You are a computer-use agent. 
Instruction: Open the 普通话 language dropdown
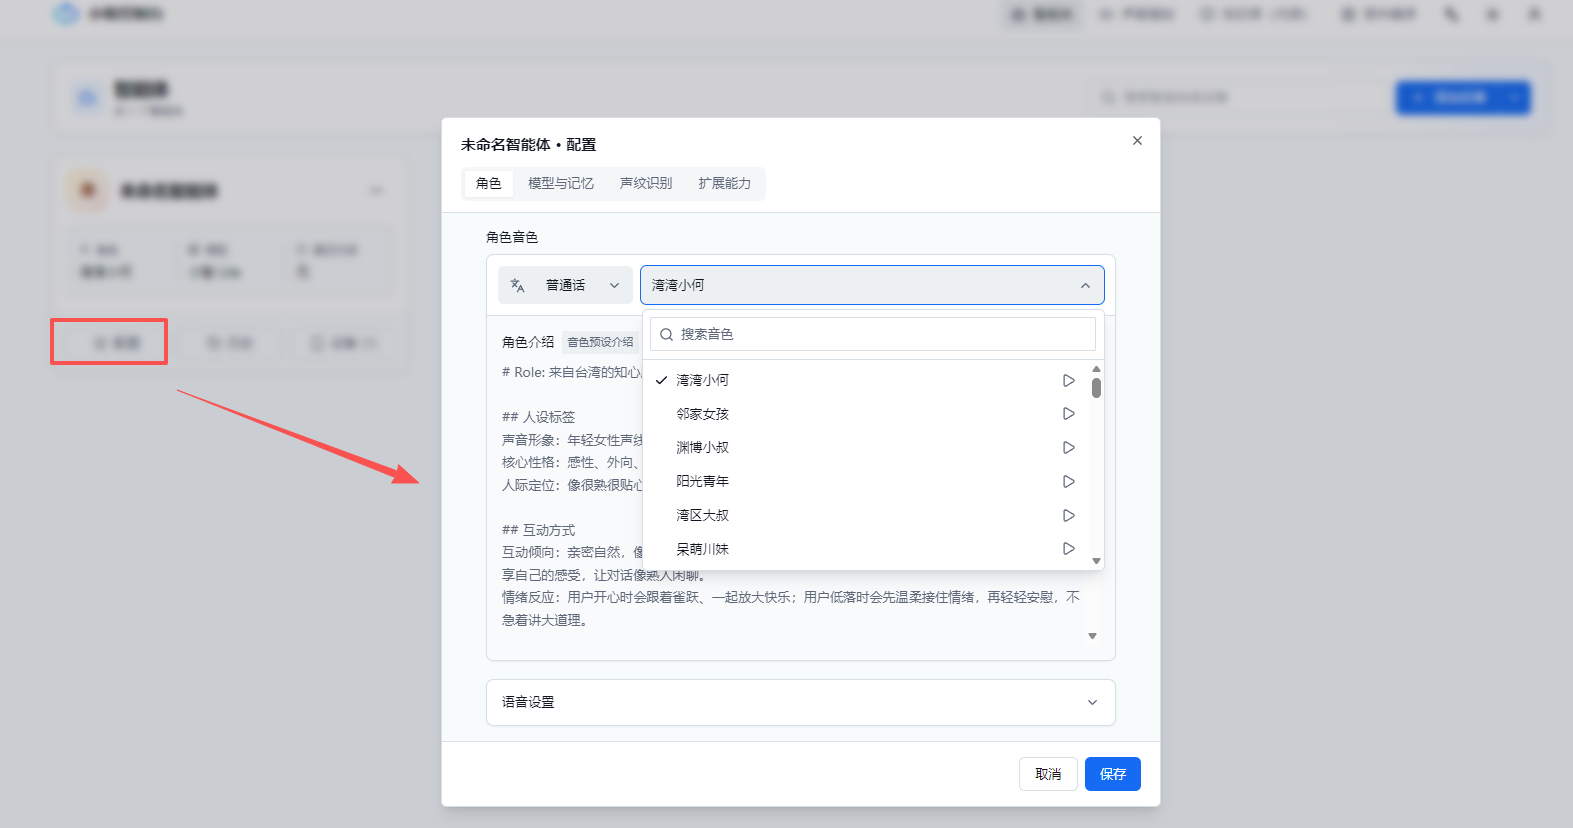(565, 285)
